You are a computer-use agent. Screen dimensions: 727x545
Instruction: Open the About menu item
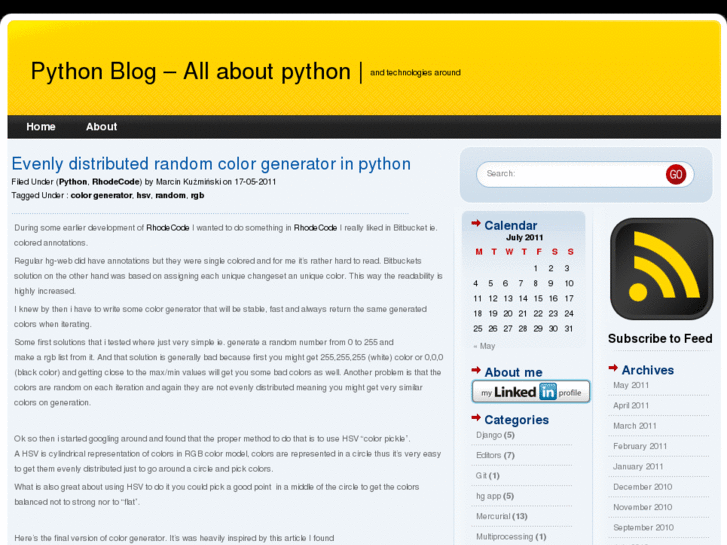[101, 127]
